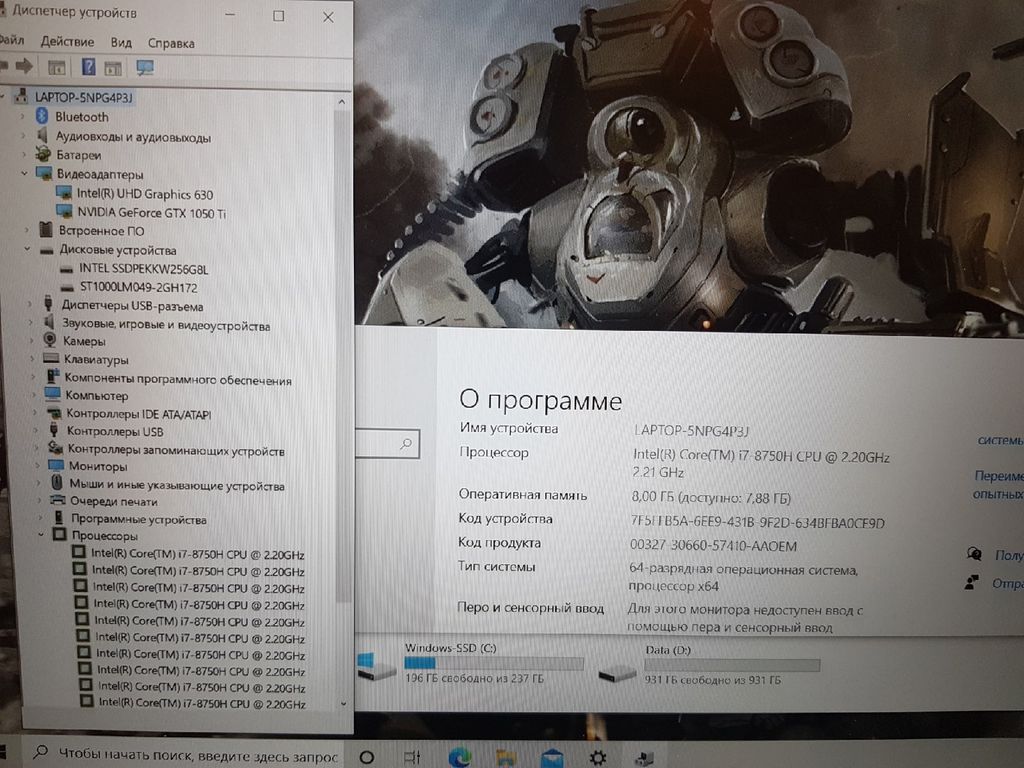Click the device ID value starting with 7F5FFB5A

tap(757, 522)
